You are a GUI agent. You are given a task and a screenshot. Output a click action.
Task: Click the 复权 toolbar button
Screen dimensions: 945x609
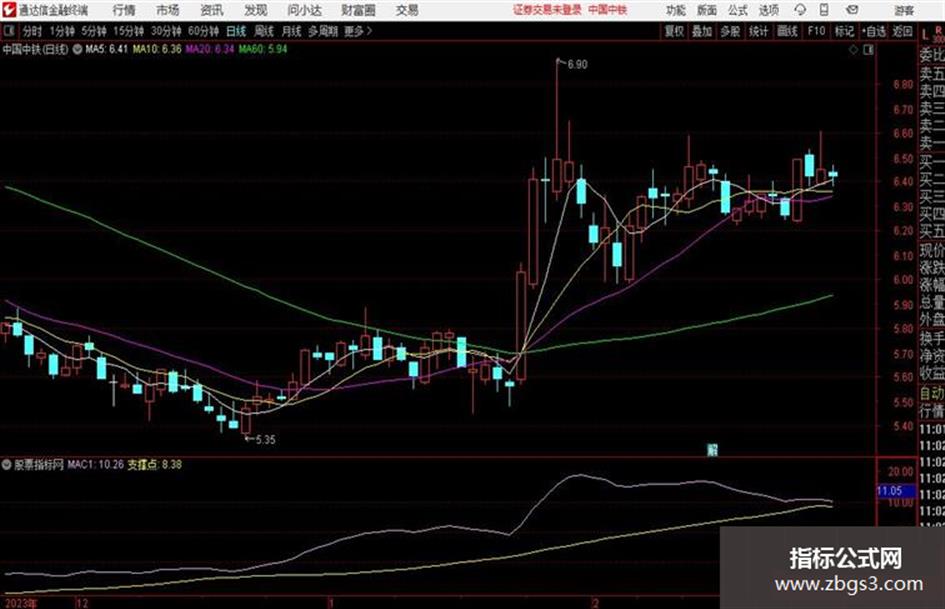[x=674, y=31]
